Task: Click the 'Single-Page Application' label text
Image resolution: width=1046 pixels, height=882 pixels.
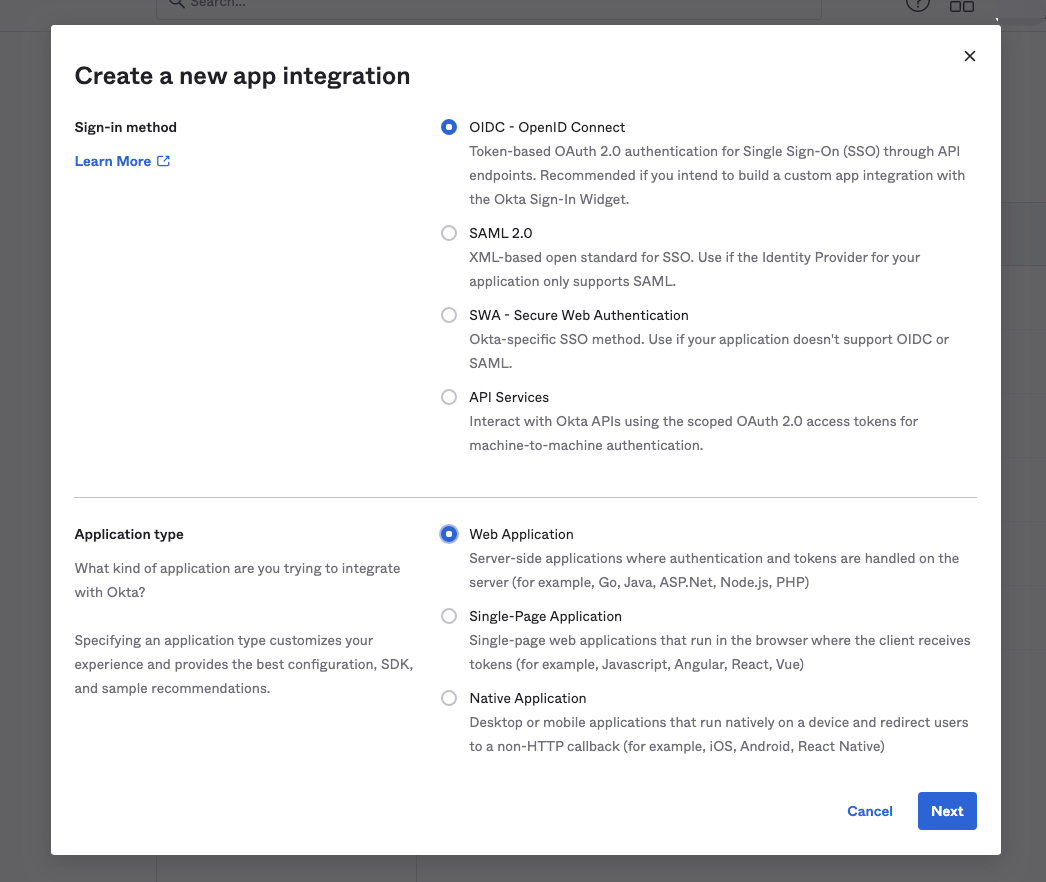Action: 545,616
